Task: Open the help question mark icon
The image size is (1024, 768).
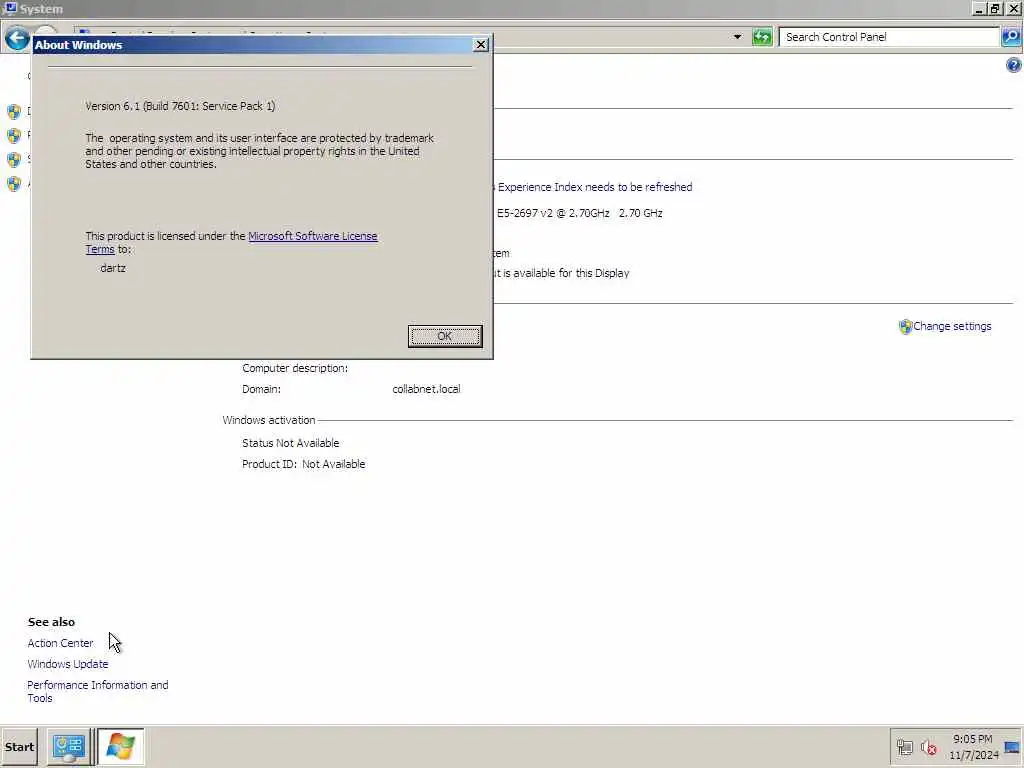Action: (x=1014, y=65)
